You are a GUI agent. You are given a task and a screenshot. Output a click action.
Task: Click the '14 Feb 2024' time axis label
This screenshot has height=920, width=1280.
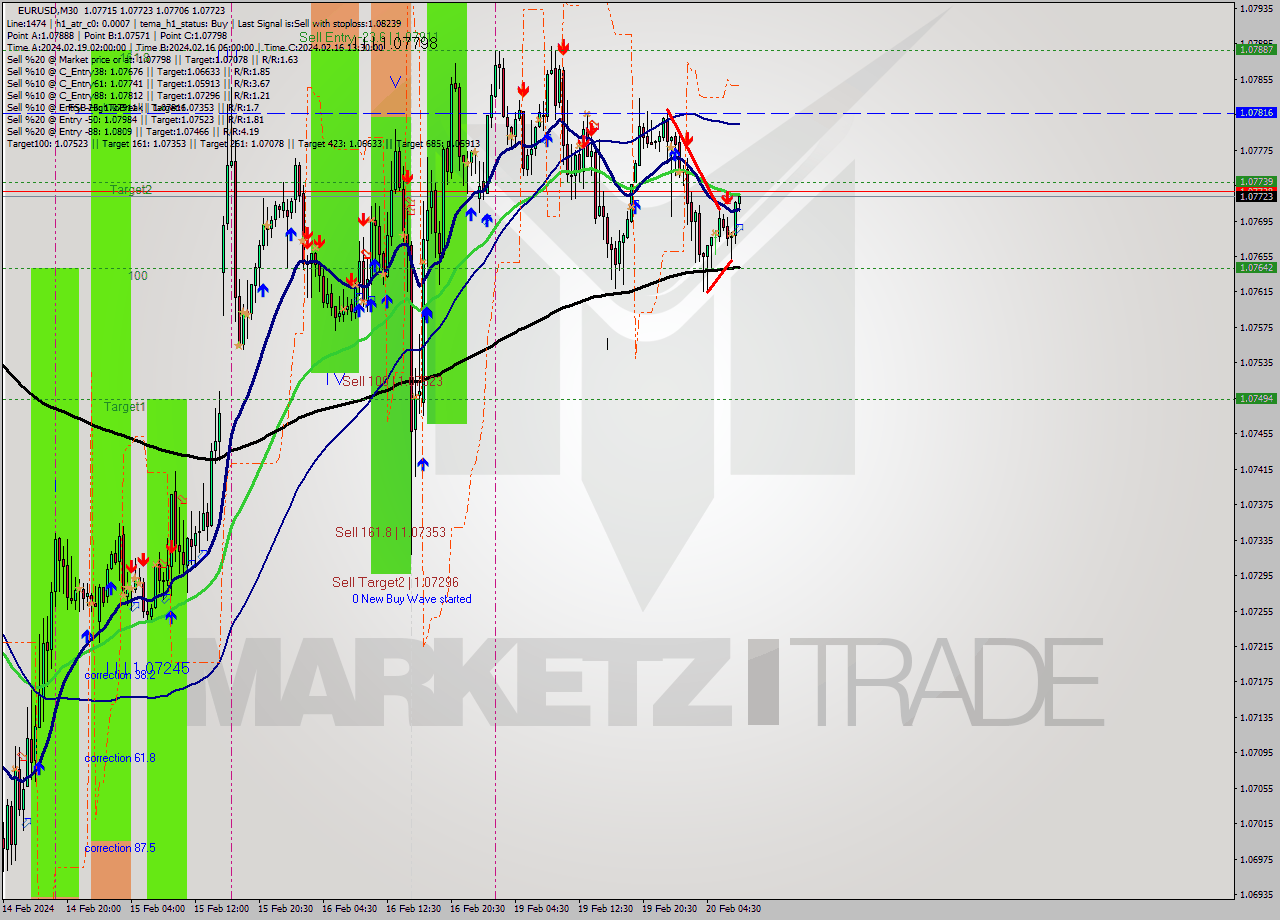click(x=29, y=909)
